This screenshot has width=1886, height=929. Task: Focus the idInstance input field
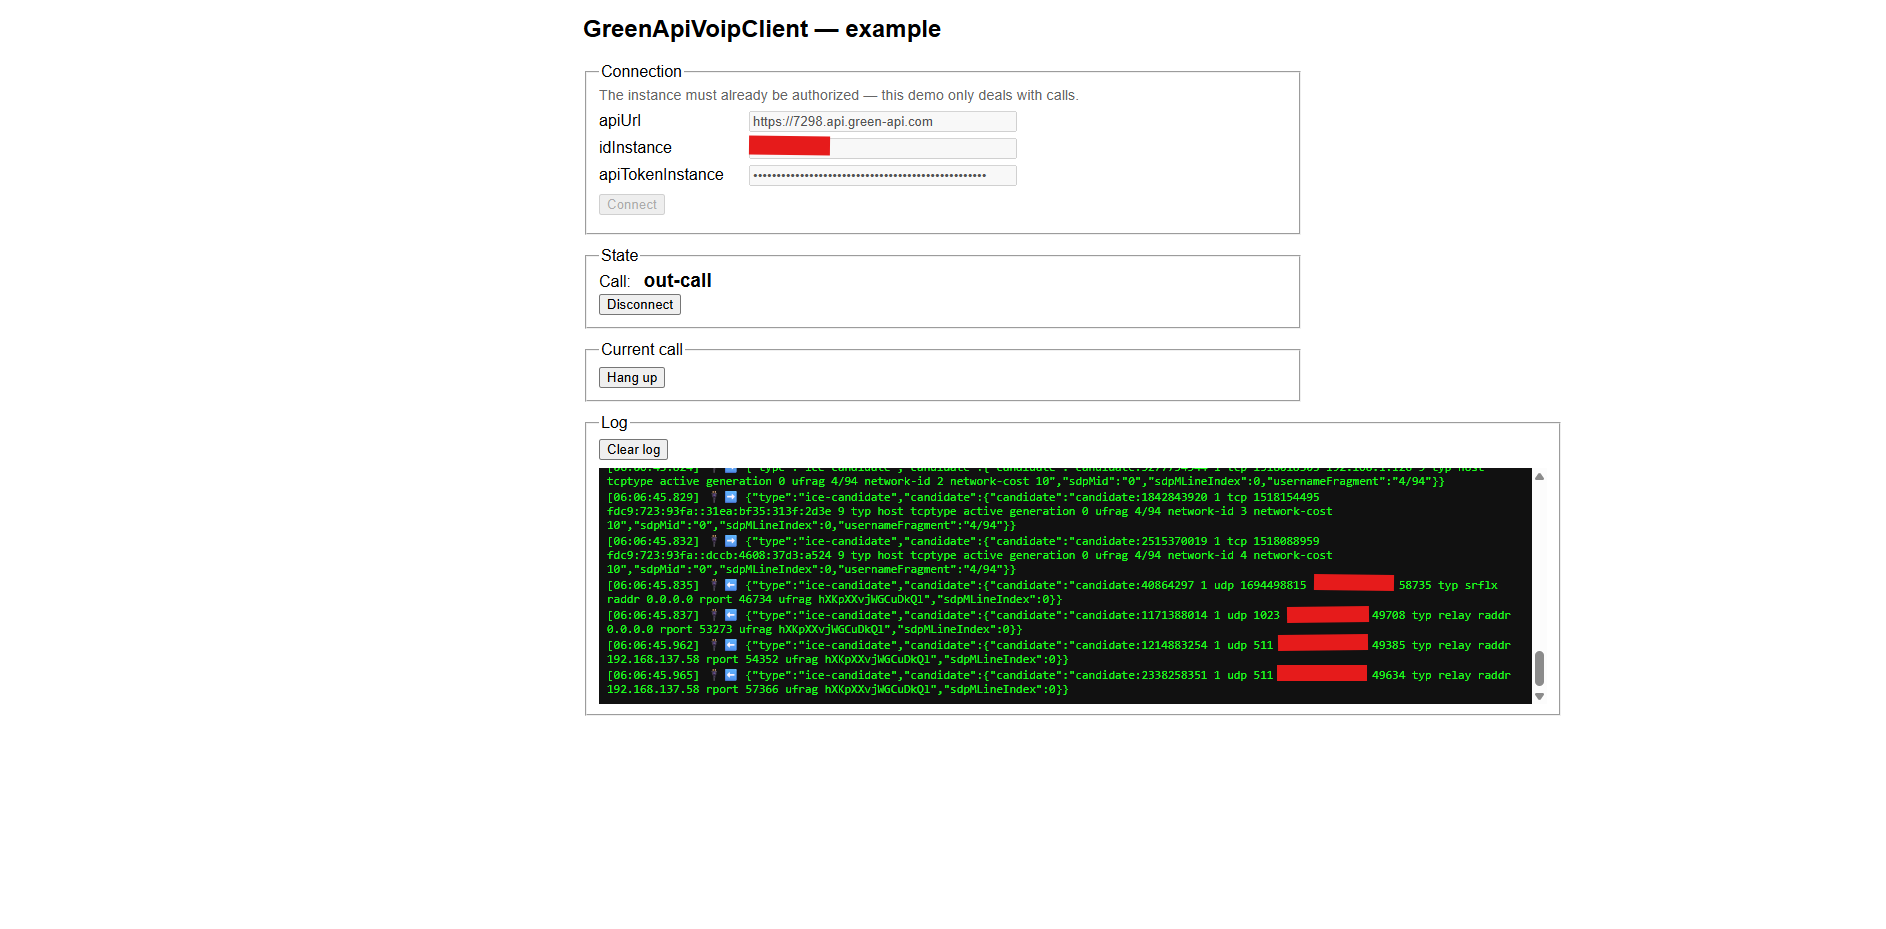[x=882, y=148]
